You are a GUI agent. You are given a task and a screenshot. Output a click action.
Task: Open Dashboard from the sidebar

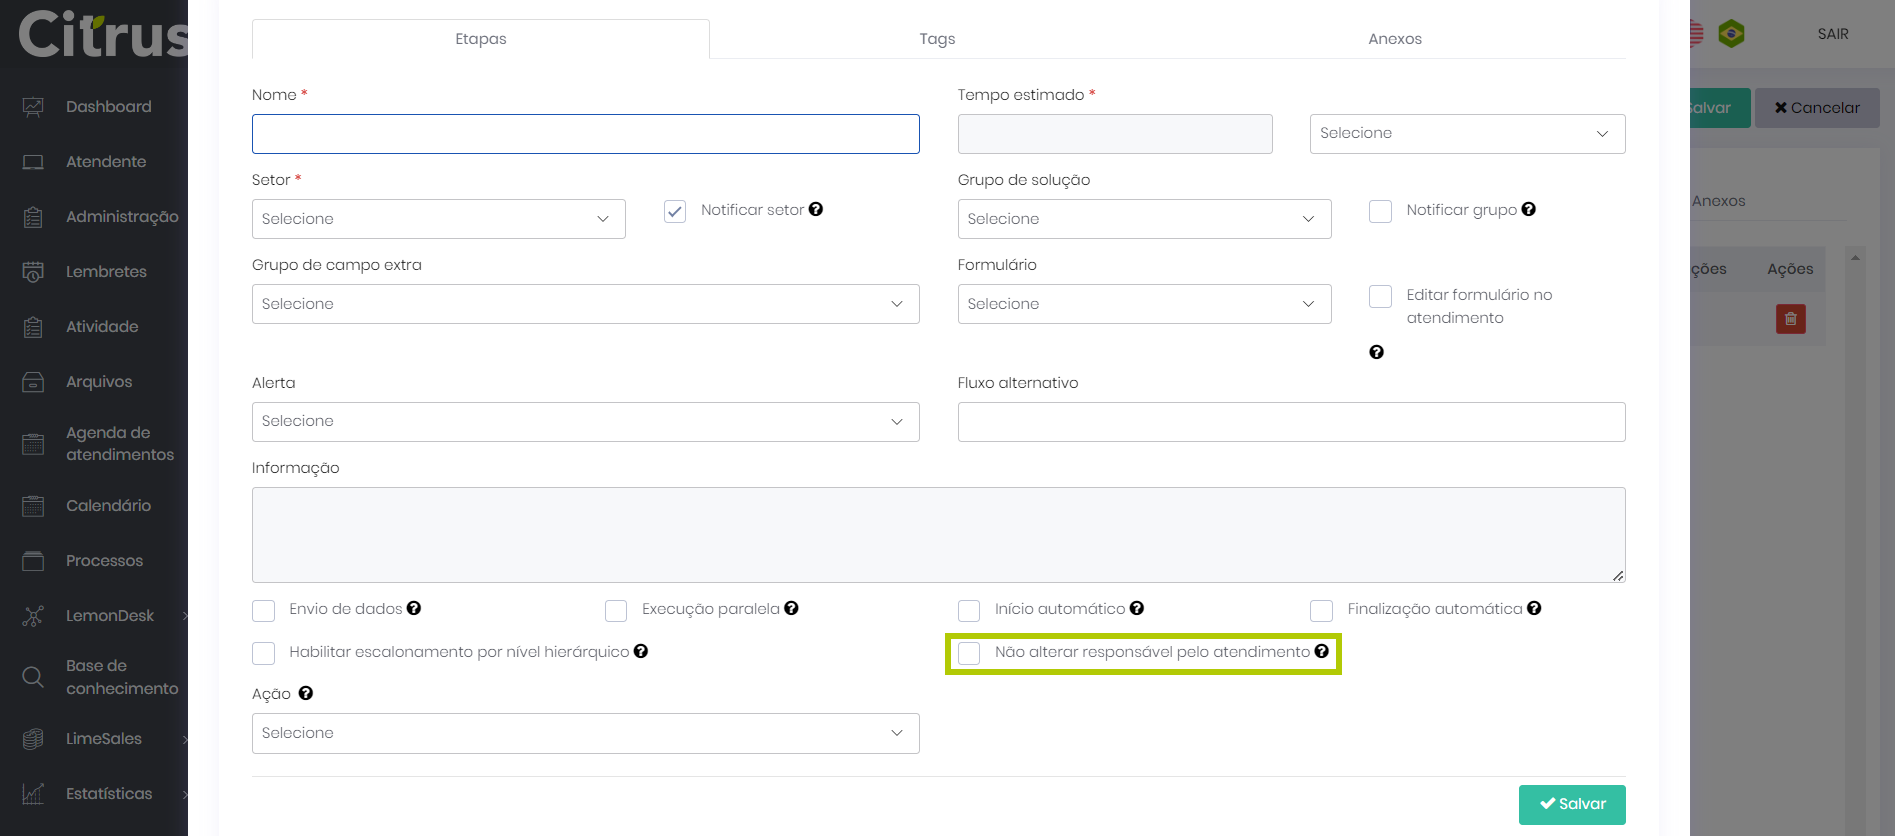coord(108,107)
